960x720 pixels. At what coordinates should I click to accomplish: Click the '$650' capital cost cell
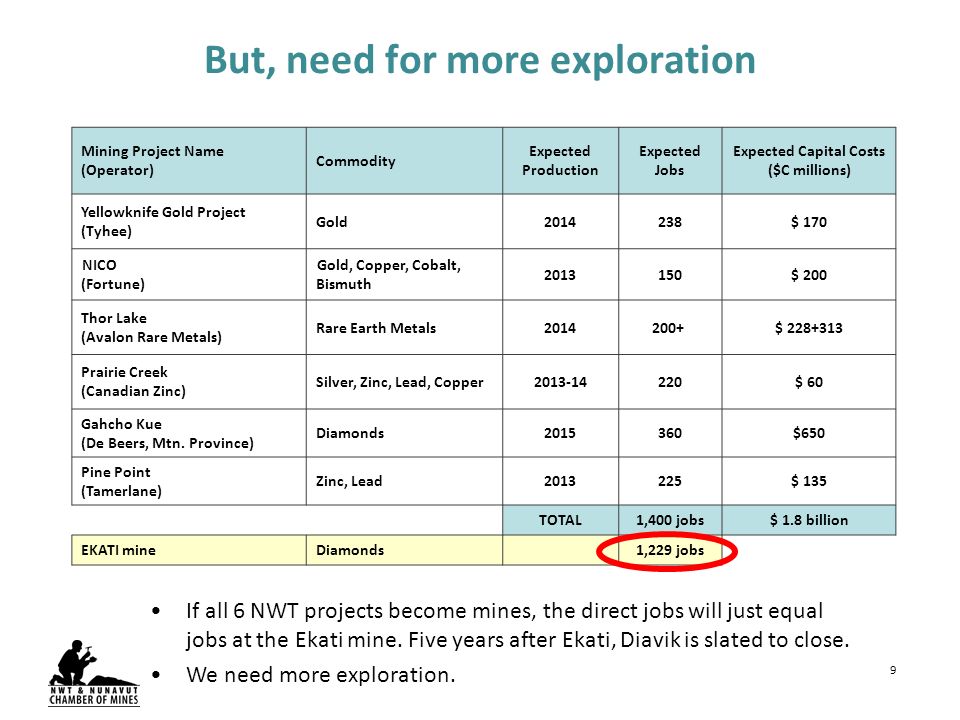tap(809, 433)
